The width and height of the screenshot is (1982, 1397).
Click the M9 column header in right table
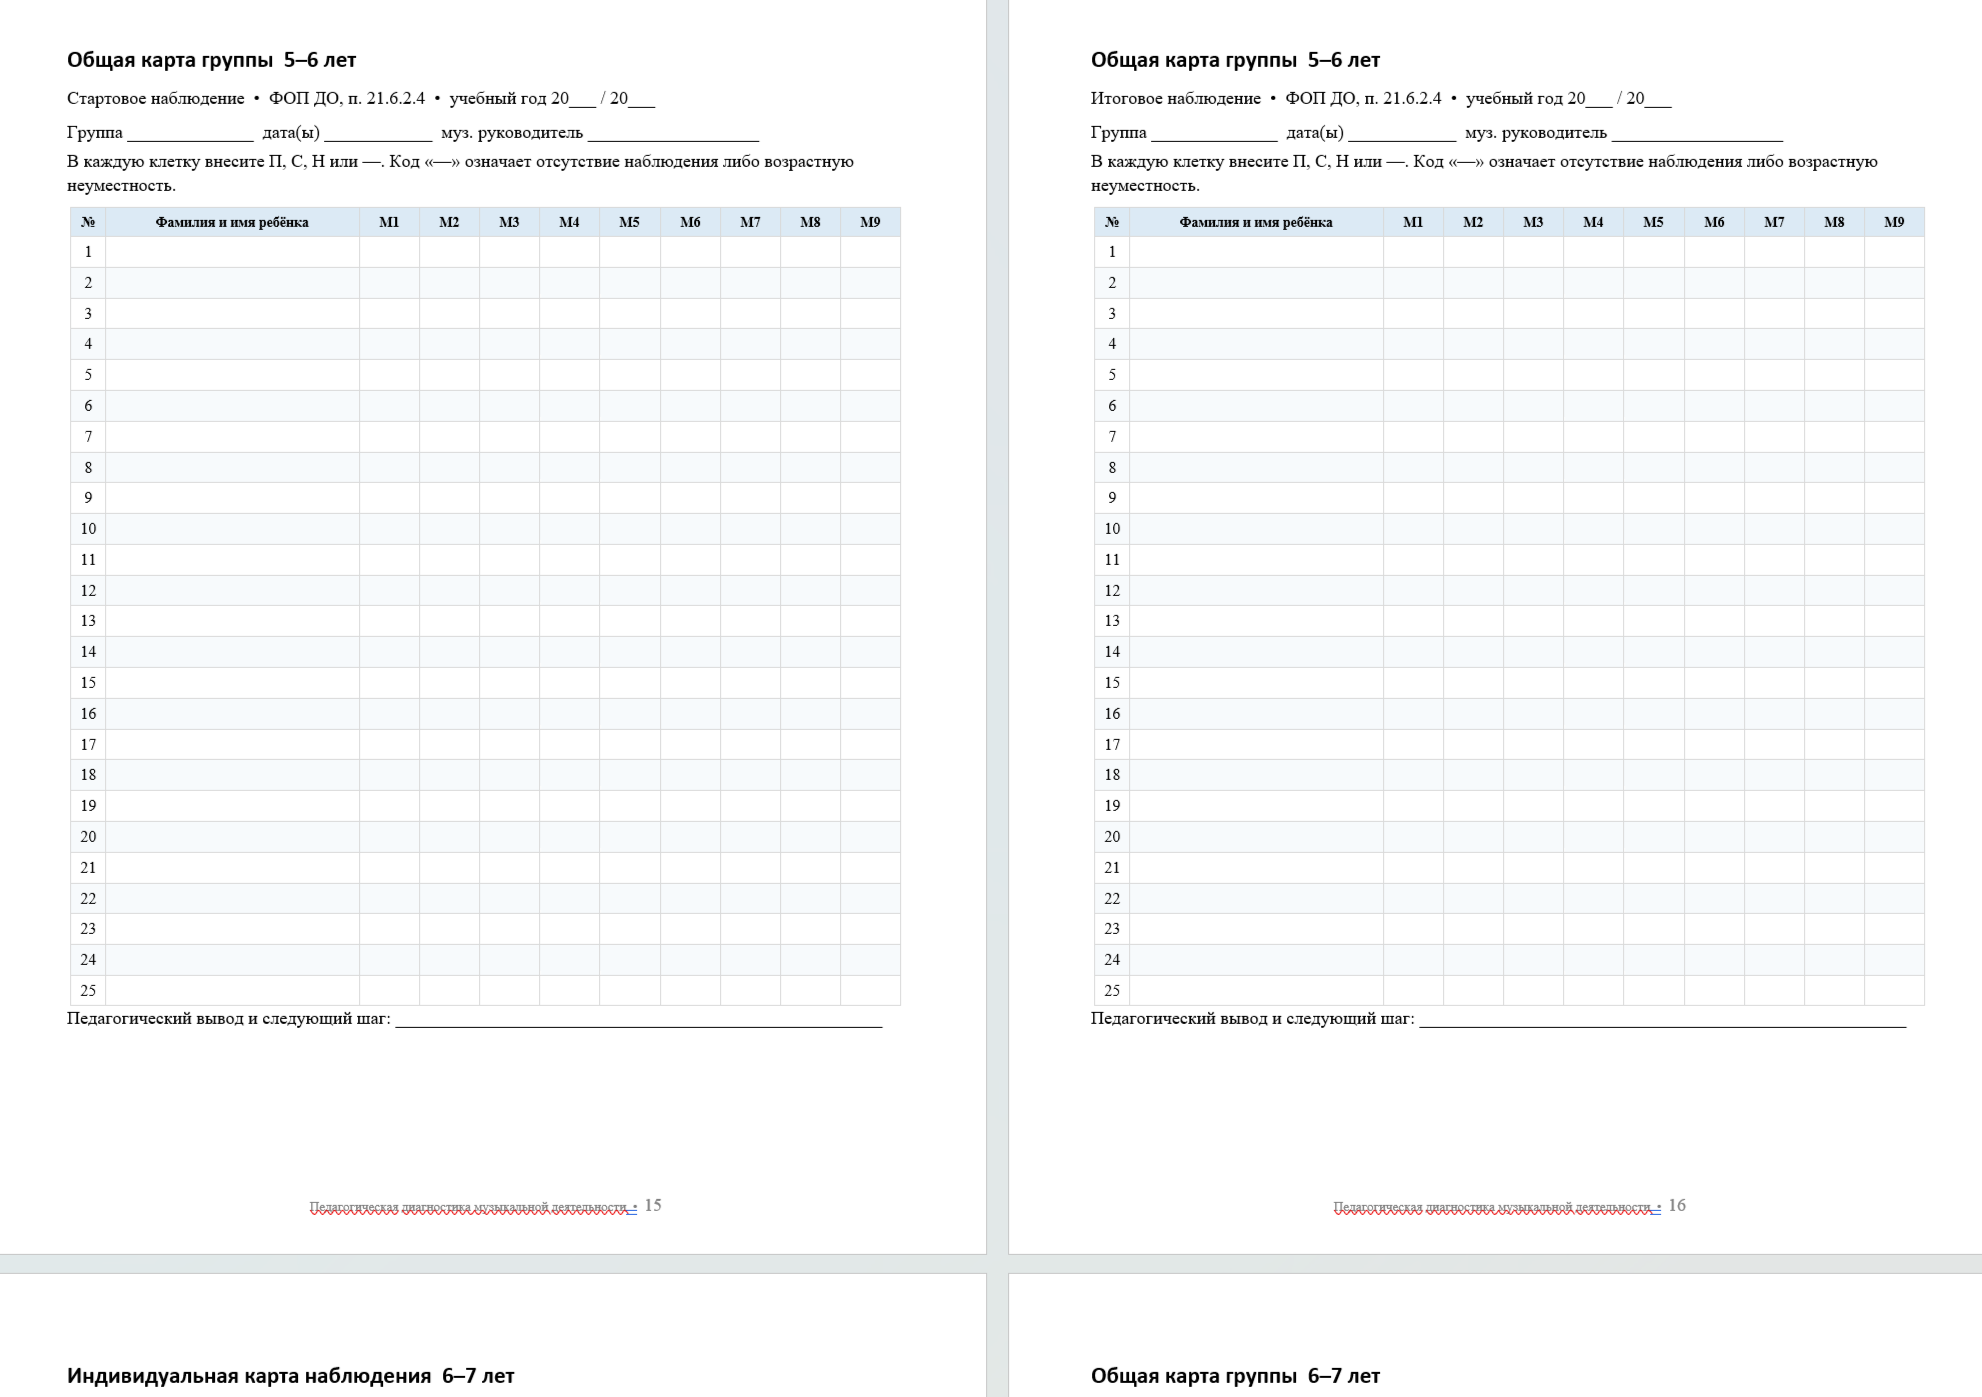tap(1894, 222)
